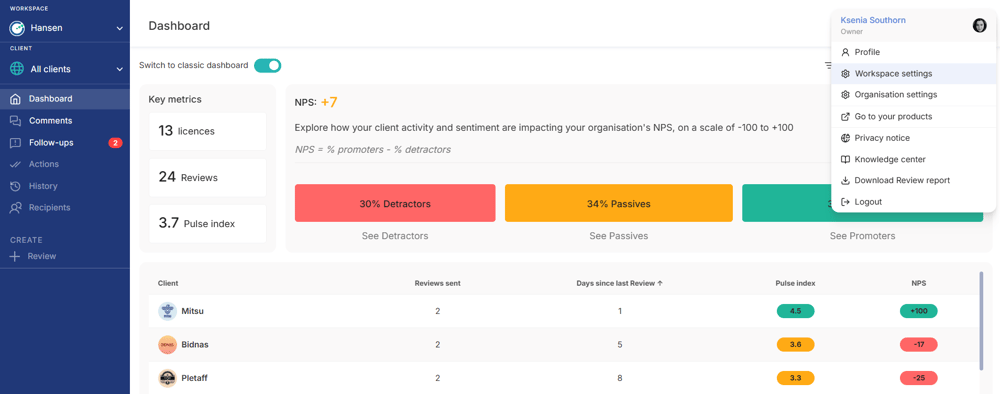Click the 24 Reviews metric card
The image size is (1000, 394).
pos(207,177)
